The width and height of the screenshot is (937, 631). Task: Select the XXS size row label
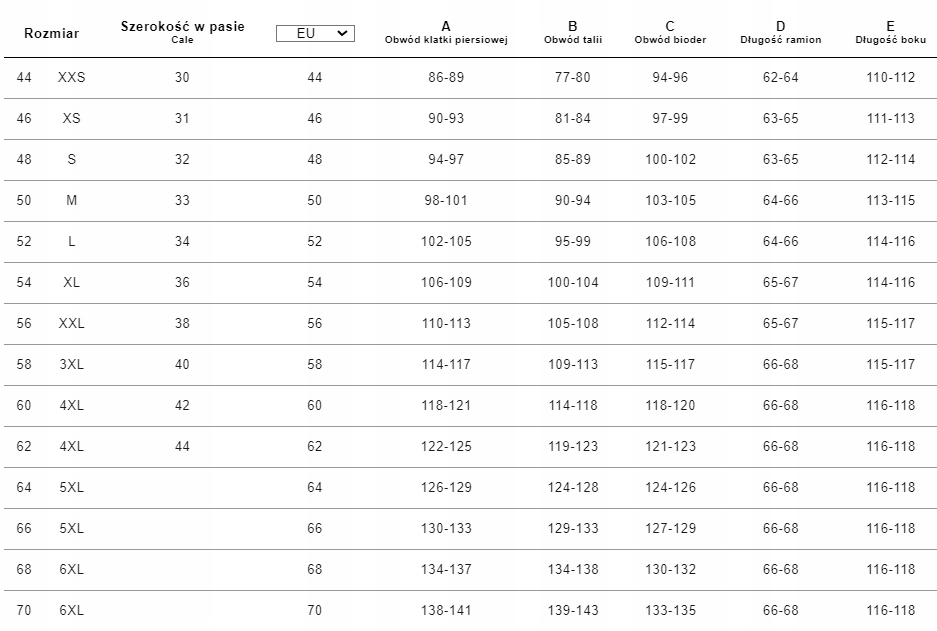pyautogui.click(x=72, y=77)
